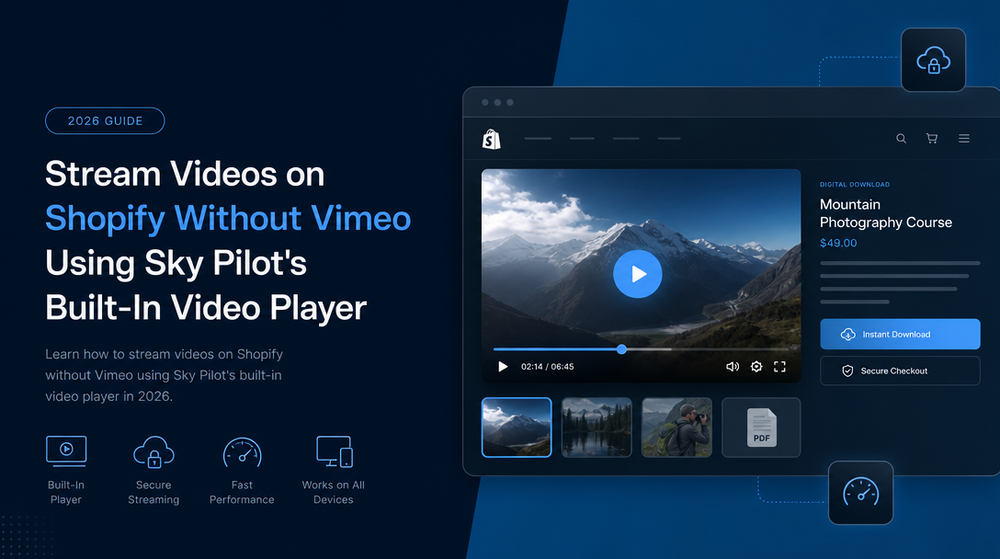Click the $49.00 price
The image size is (1000, 559).
tap(838, 243)
